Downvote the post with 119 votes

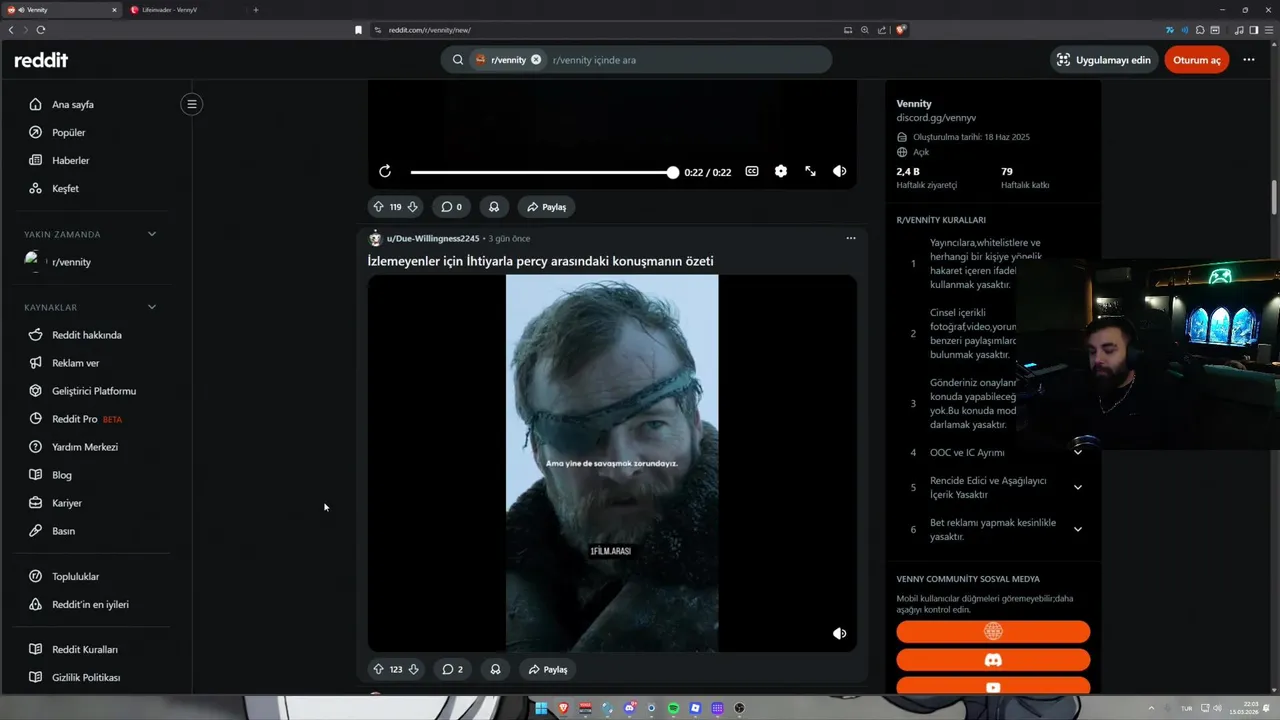(412, 207)
